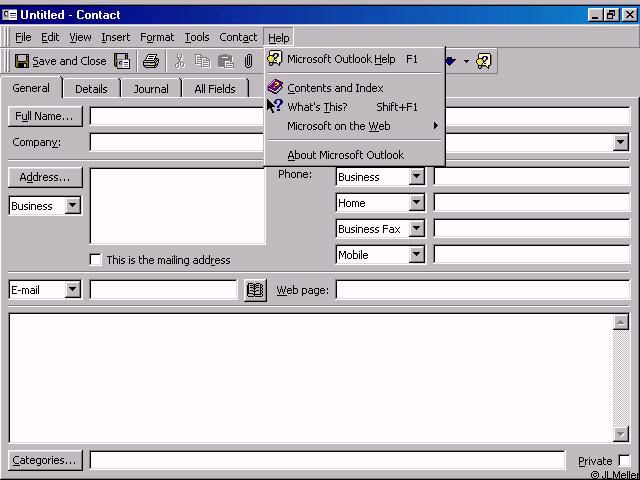Click the Microsoft Outlook Help menu icon
The width and height of the screenshot is (640, 480).
click(x=275, y=59)
